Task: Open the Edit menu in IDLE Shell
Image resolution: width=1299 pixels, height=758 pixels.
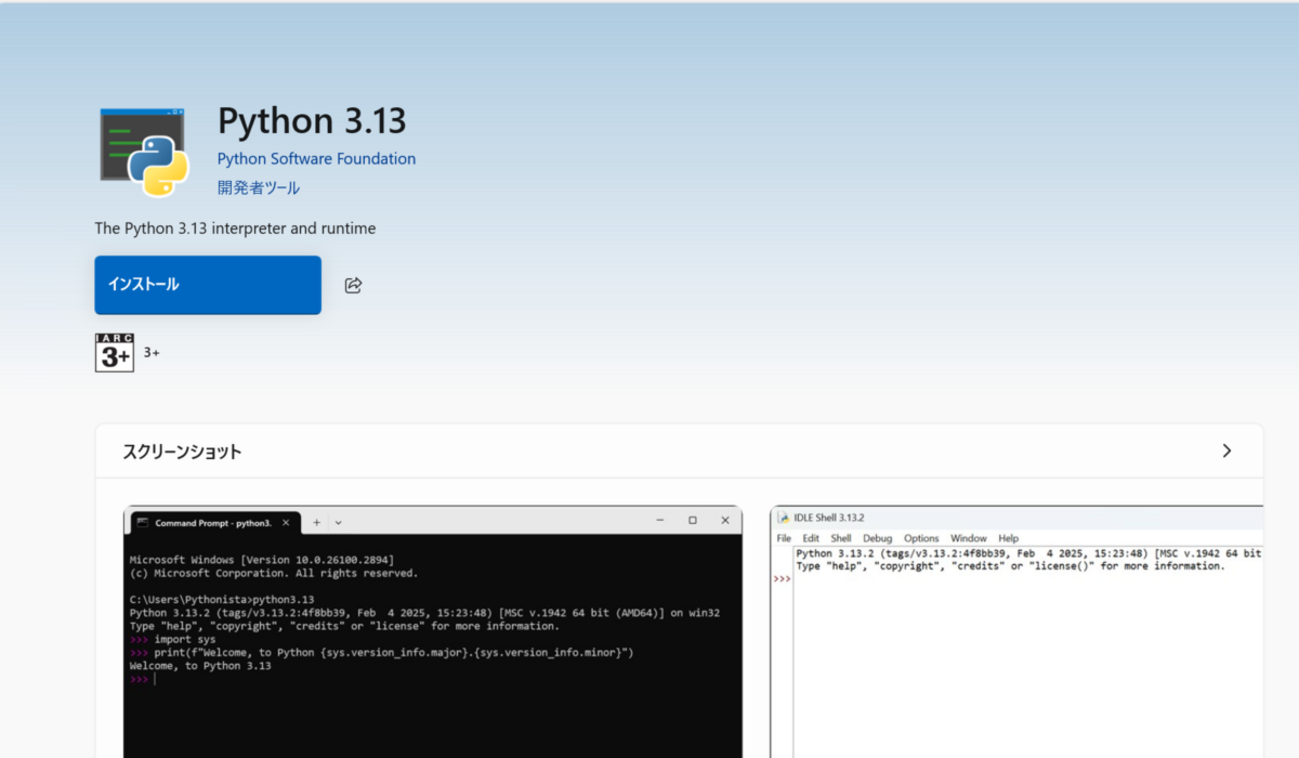Action: pos(810,538)
